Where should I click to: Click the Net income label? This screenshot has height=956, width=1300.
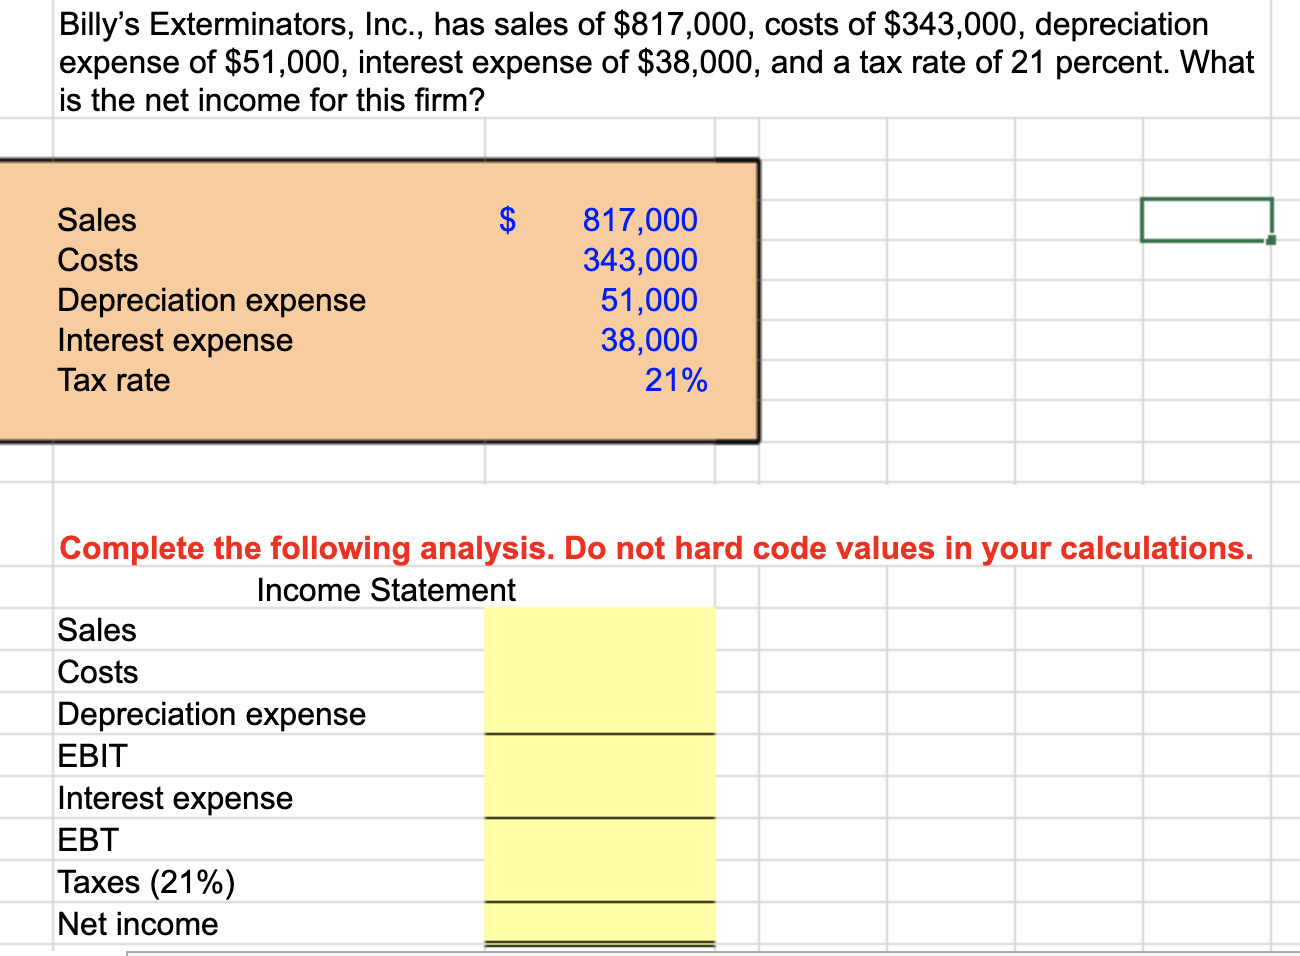pyautogui.click(x=138, y=924)
